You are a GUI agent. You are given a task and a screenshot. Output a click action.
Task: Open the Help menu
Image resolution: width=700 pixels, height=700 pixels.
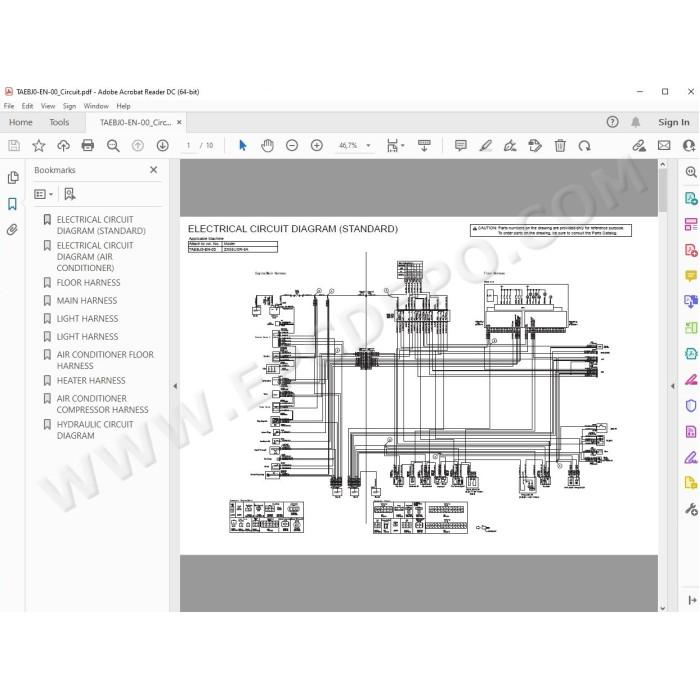pyautogui.click(x=123, y=106)
